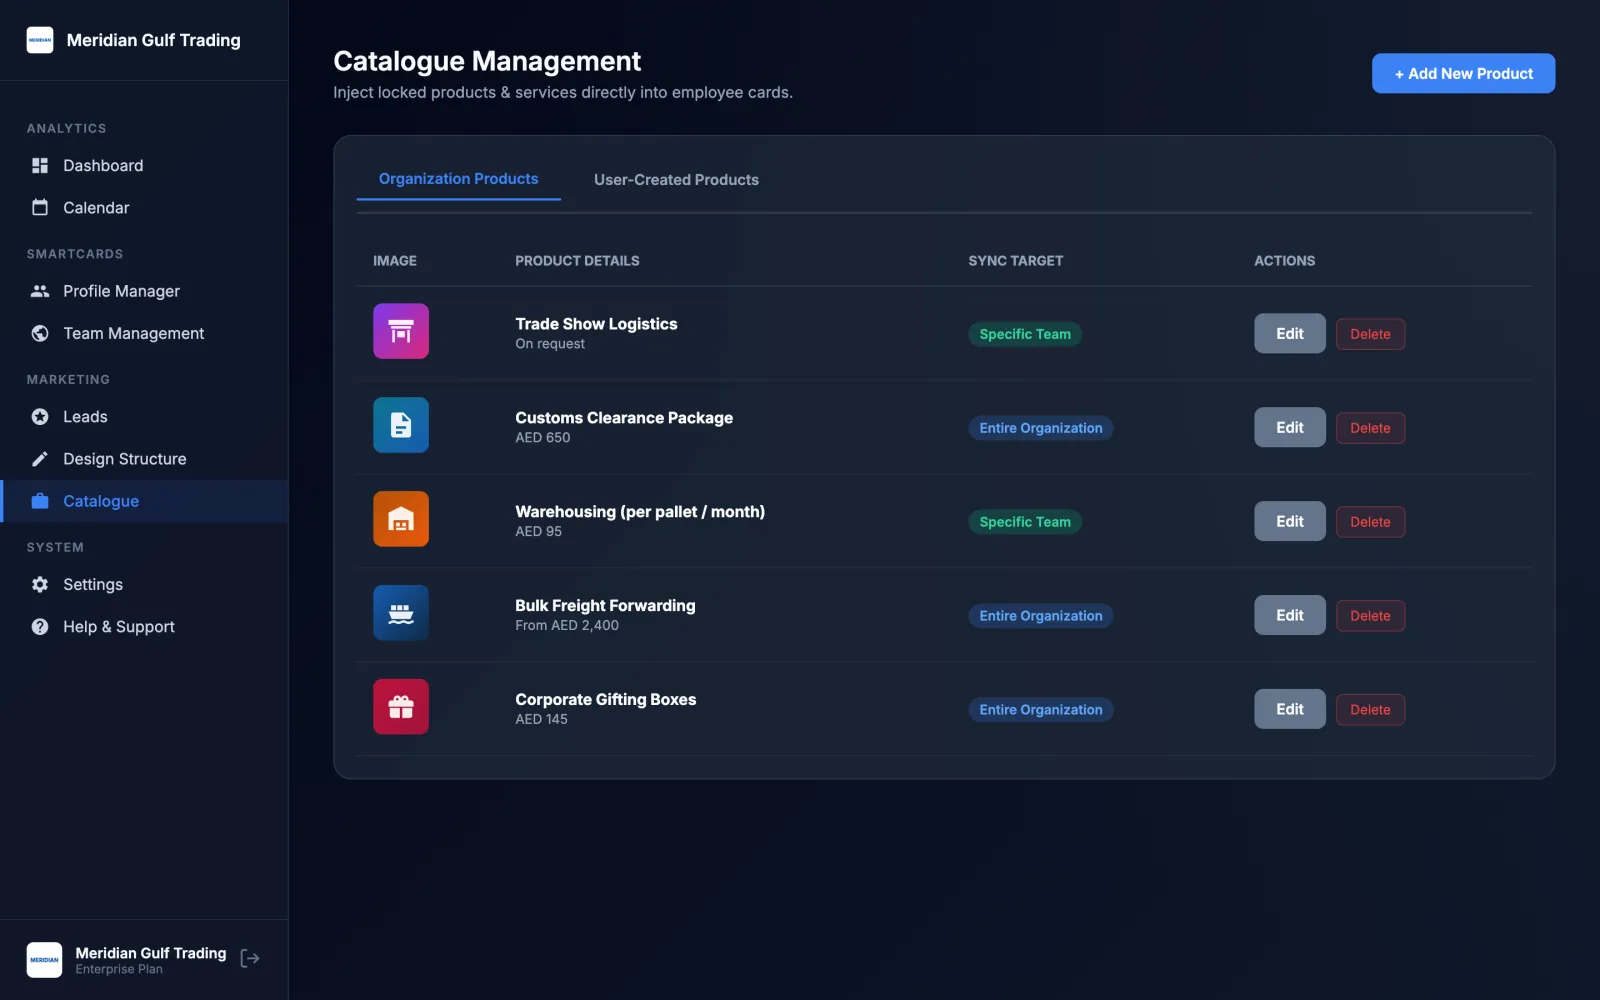
Task: Edit the Bulk Freight Forwarding product
Action: [x=1290, y=616]
